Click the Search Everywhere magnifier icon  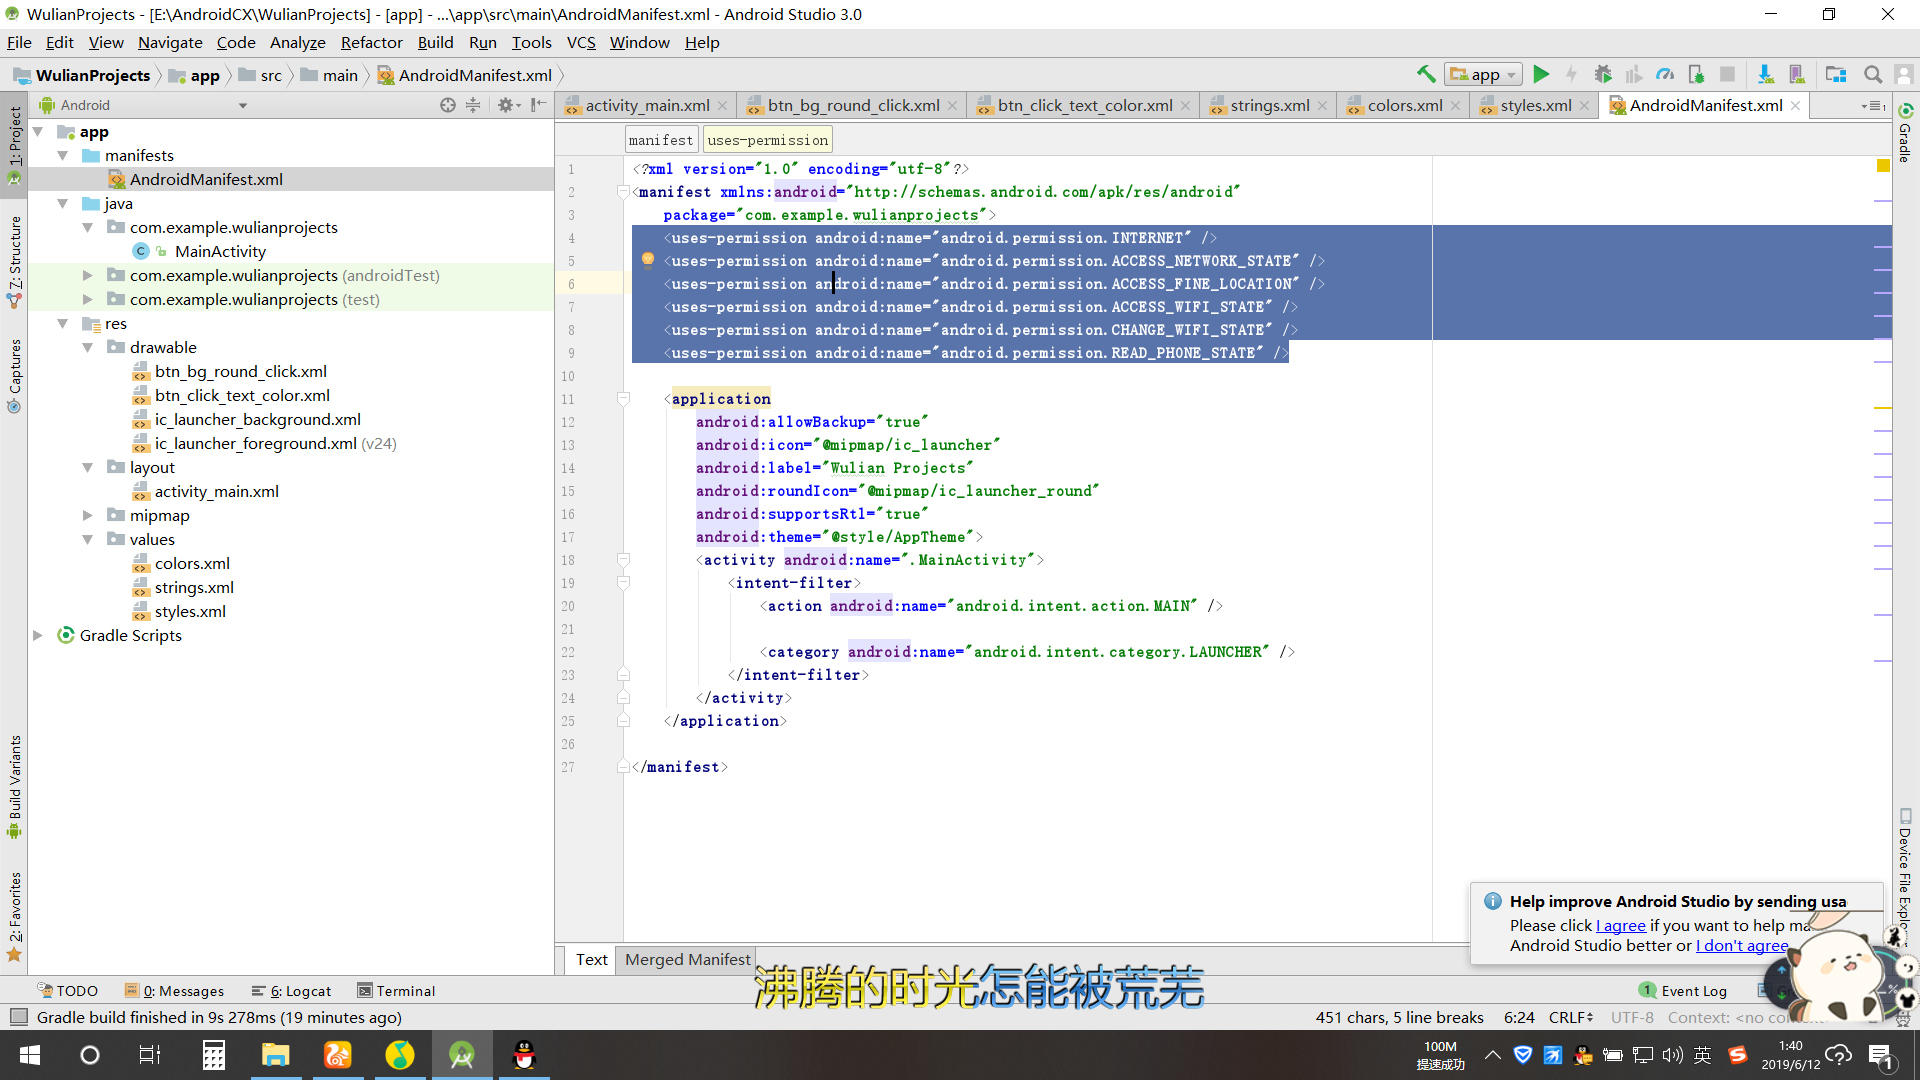(x=1873, y=74)
